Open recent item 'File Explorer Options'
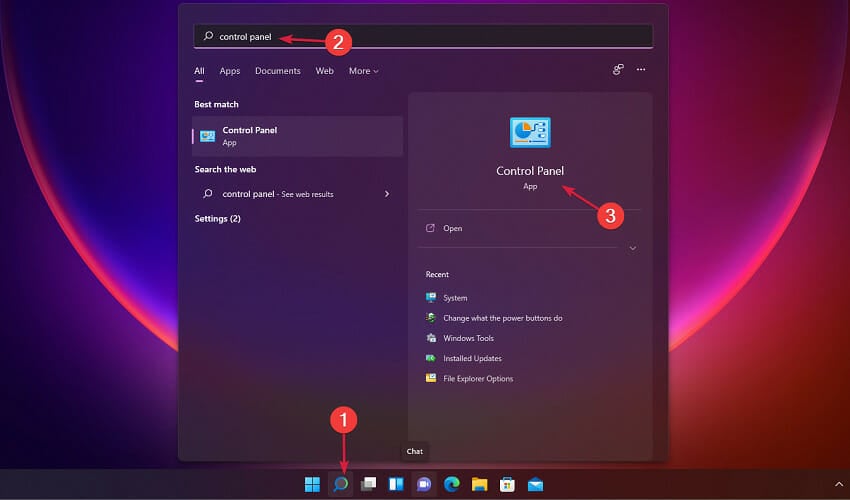Screen dimensions: 850x500 point(478,379)
